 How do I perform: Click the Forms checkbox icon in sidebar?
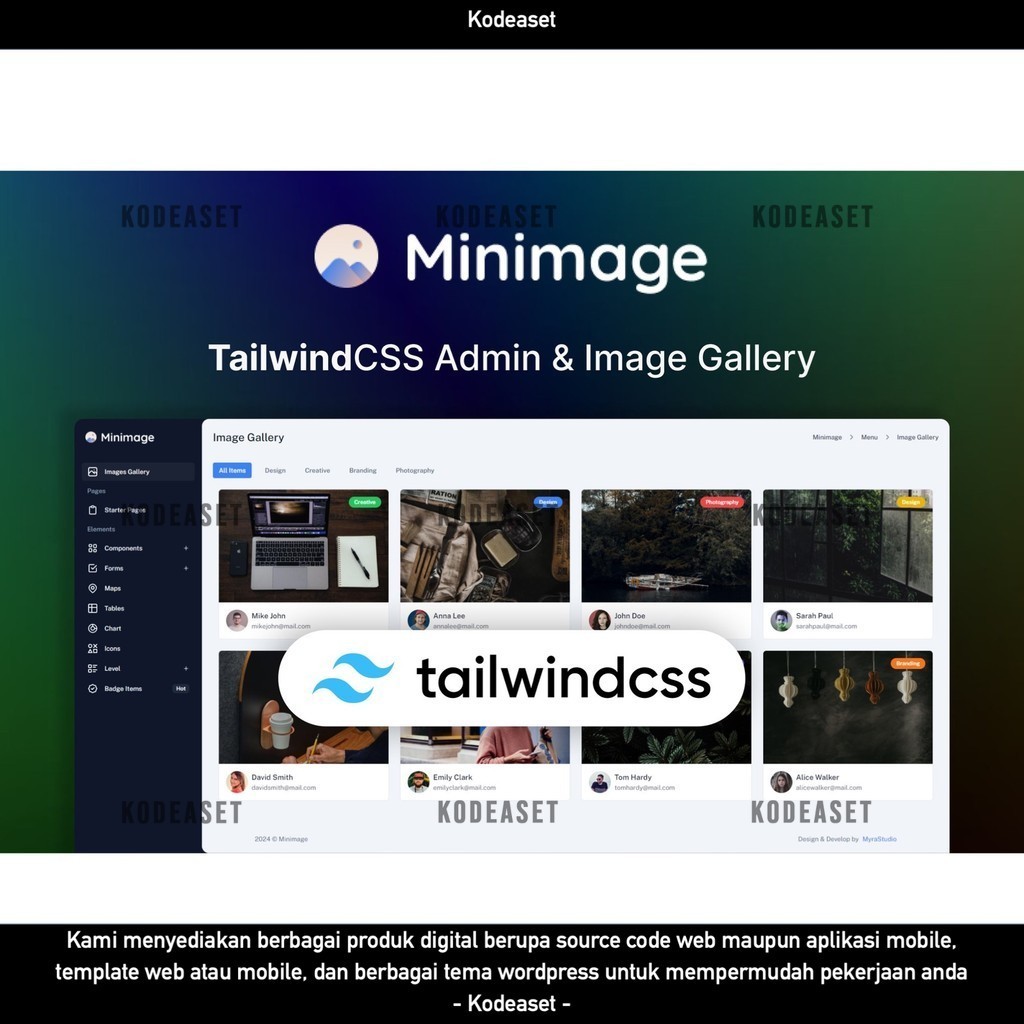92,568
